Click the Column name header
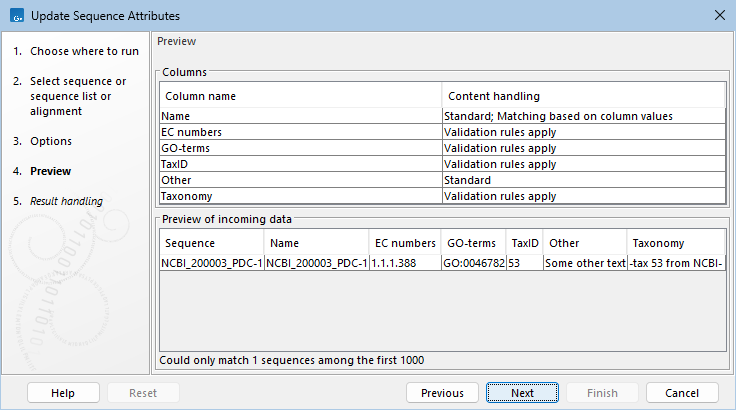Viewport: 736px width, 410px height. pos(300,96)
